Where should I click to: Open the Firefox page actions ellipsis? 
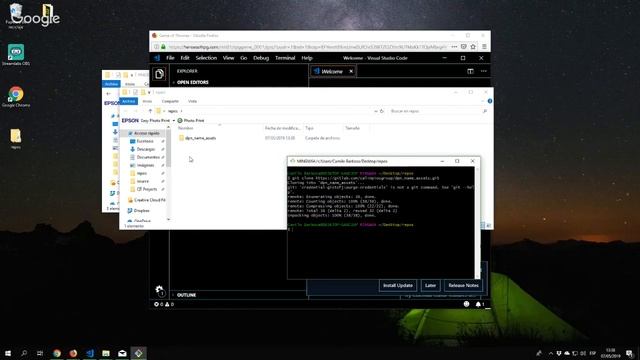point(454,47)
